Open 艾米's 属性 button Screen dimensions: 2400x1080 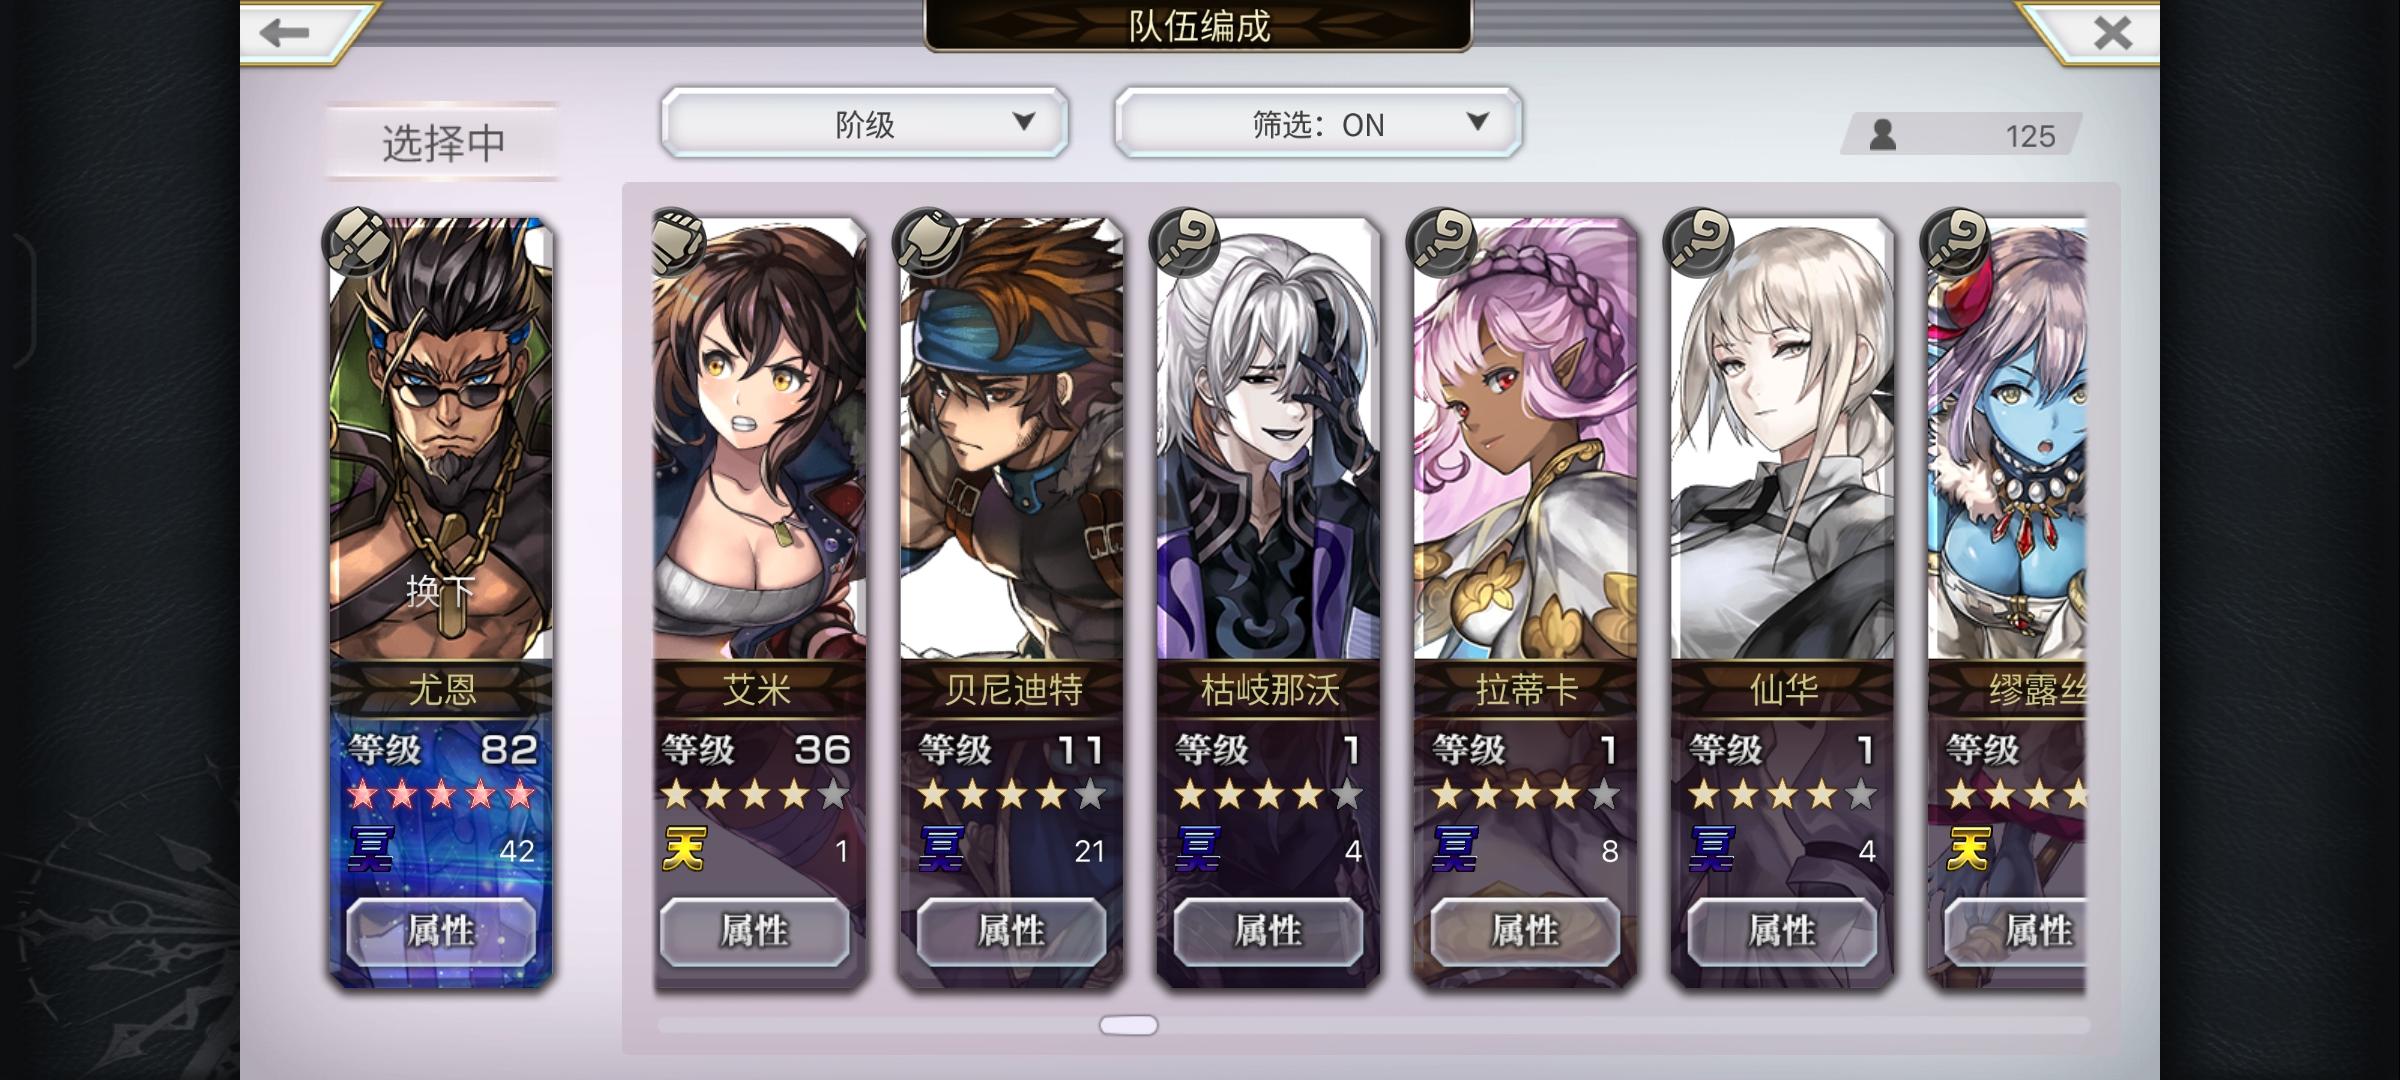755,931
